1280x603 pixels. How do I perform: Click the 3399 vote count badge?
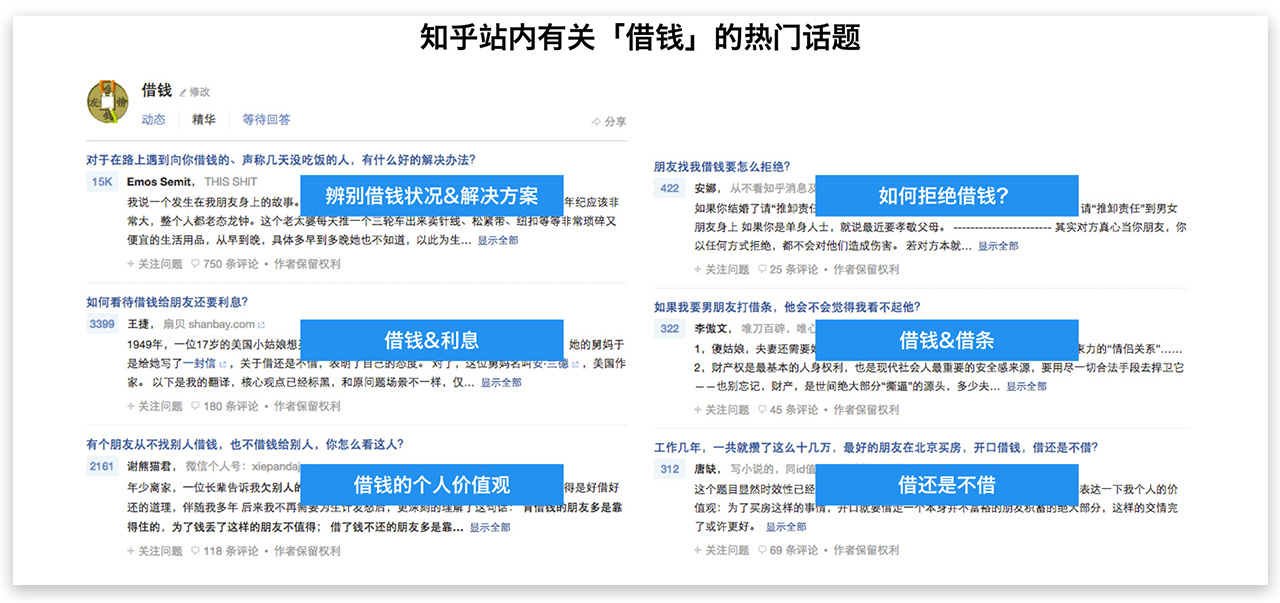click(102, 324)
